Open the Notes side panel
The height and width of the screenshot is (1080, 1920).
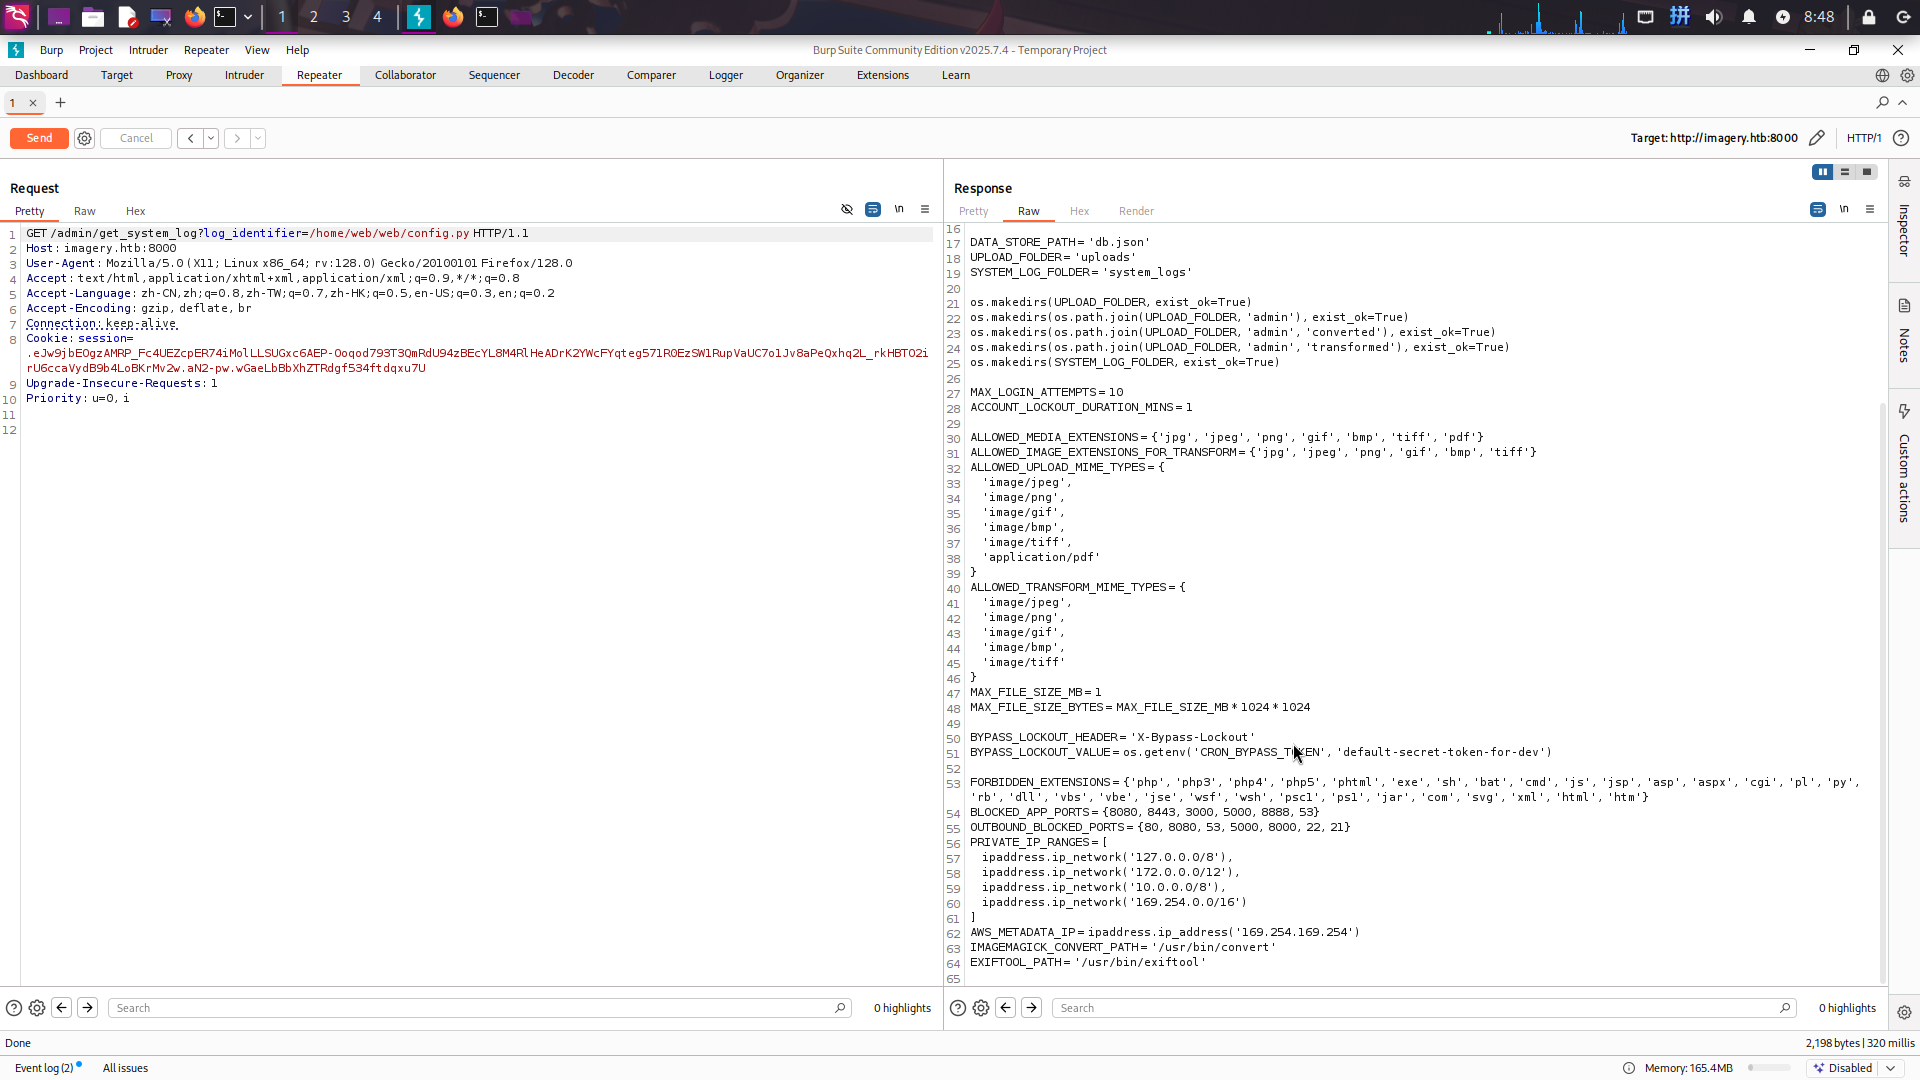(1904, 333)
